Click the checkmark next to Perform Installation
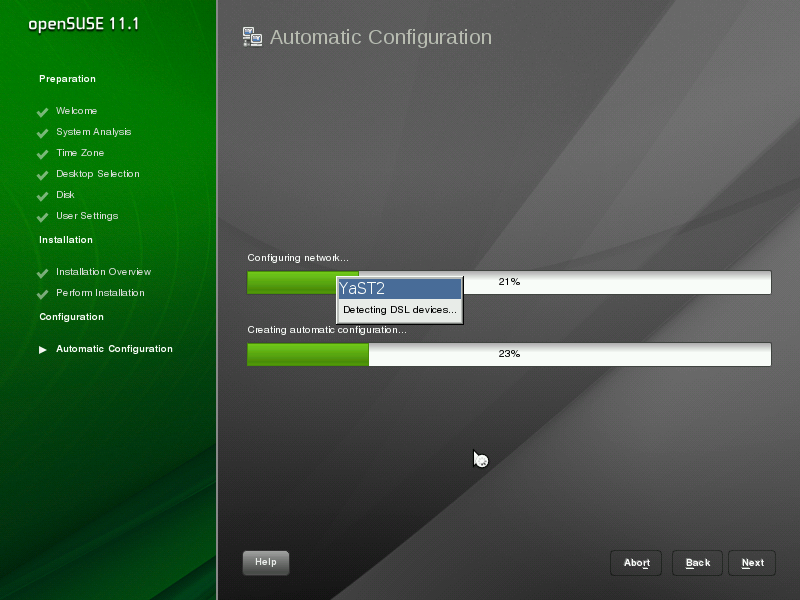Image resolution: width=800 pixels, height=600 pixels. tap(42, 294)
